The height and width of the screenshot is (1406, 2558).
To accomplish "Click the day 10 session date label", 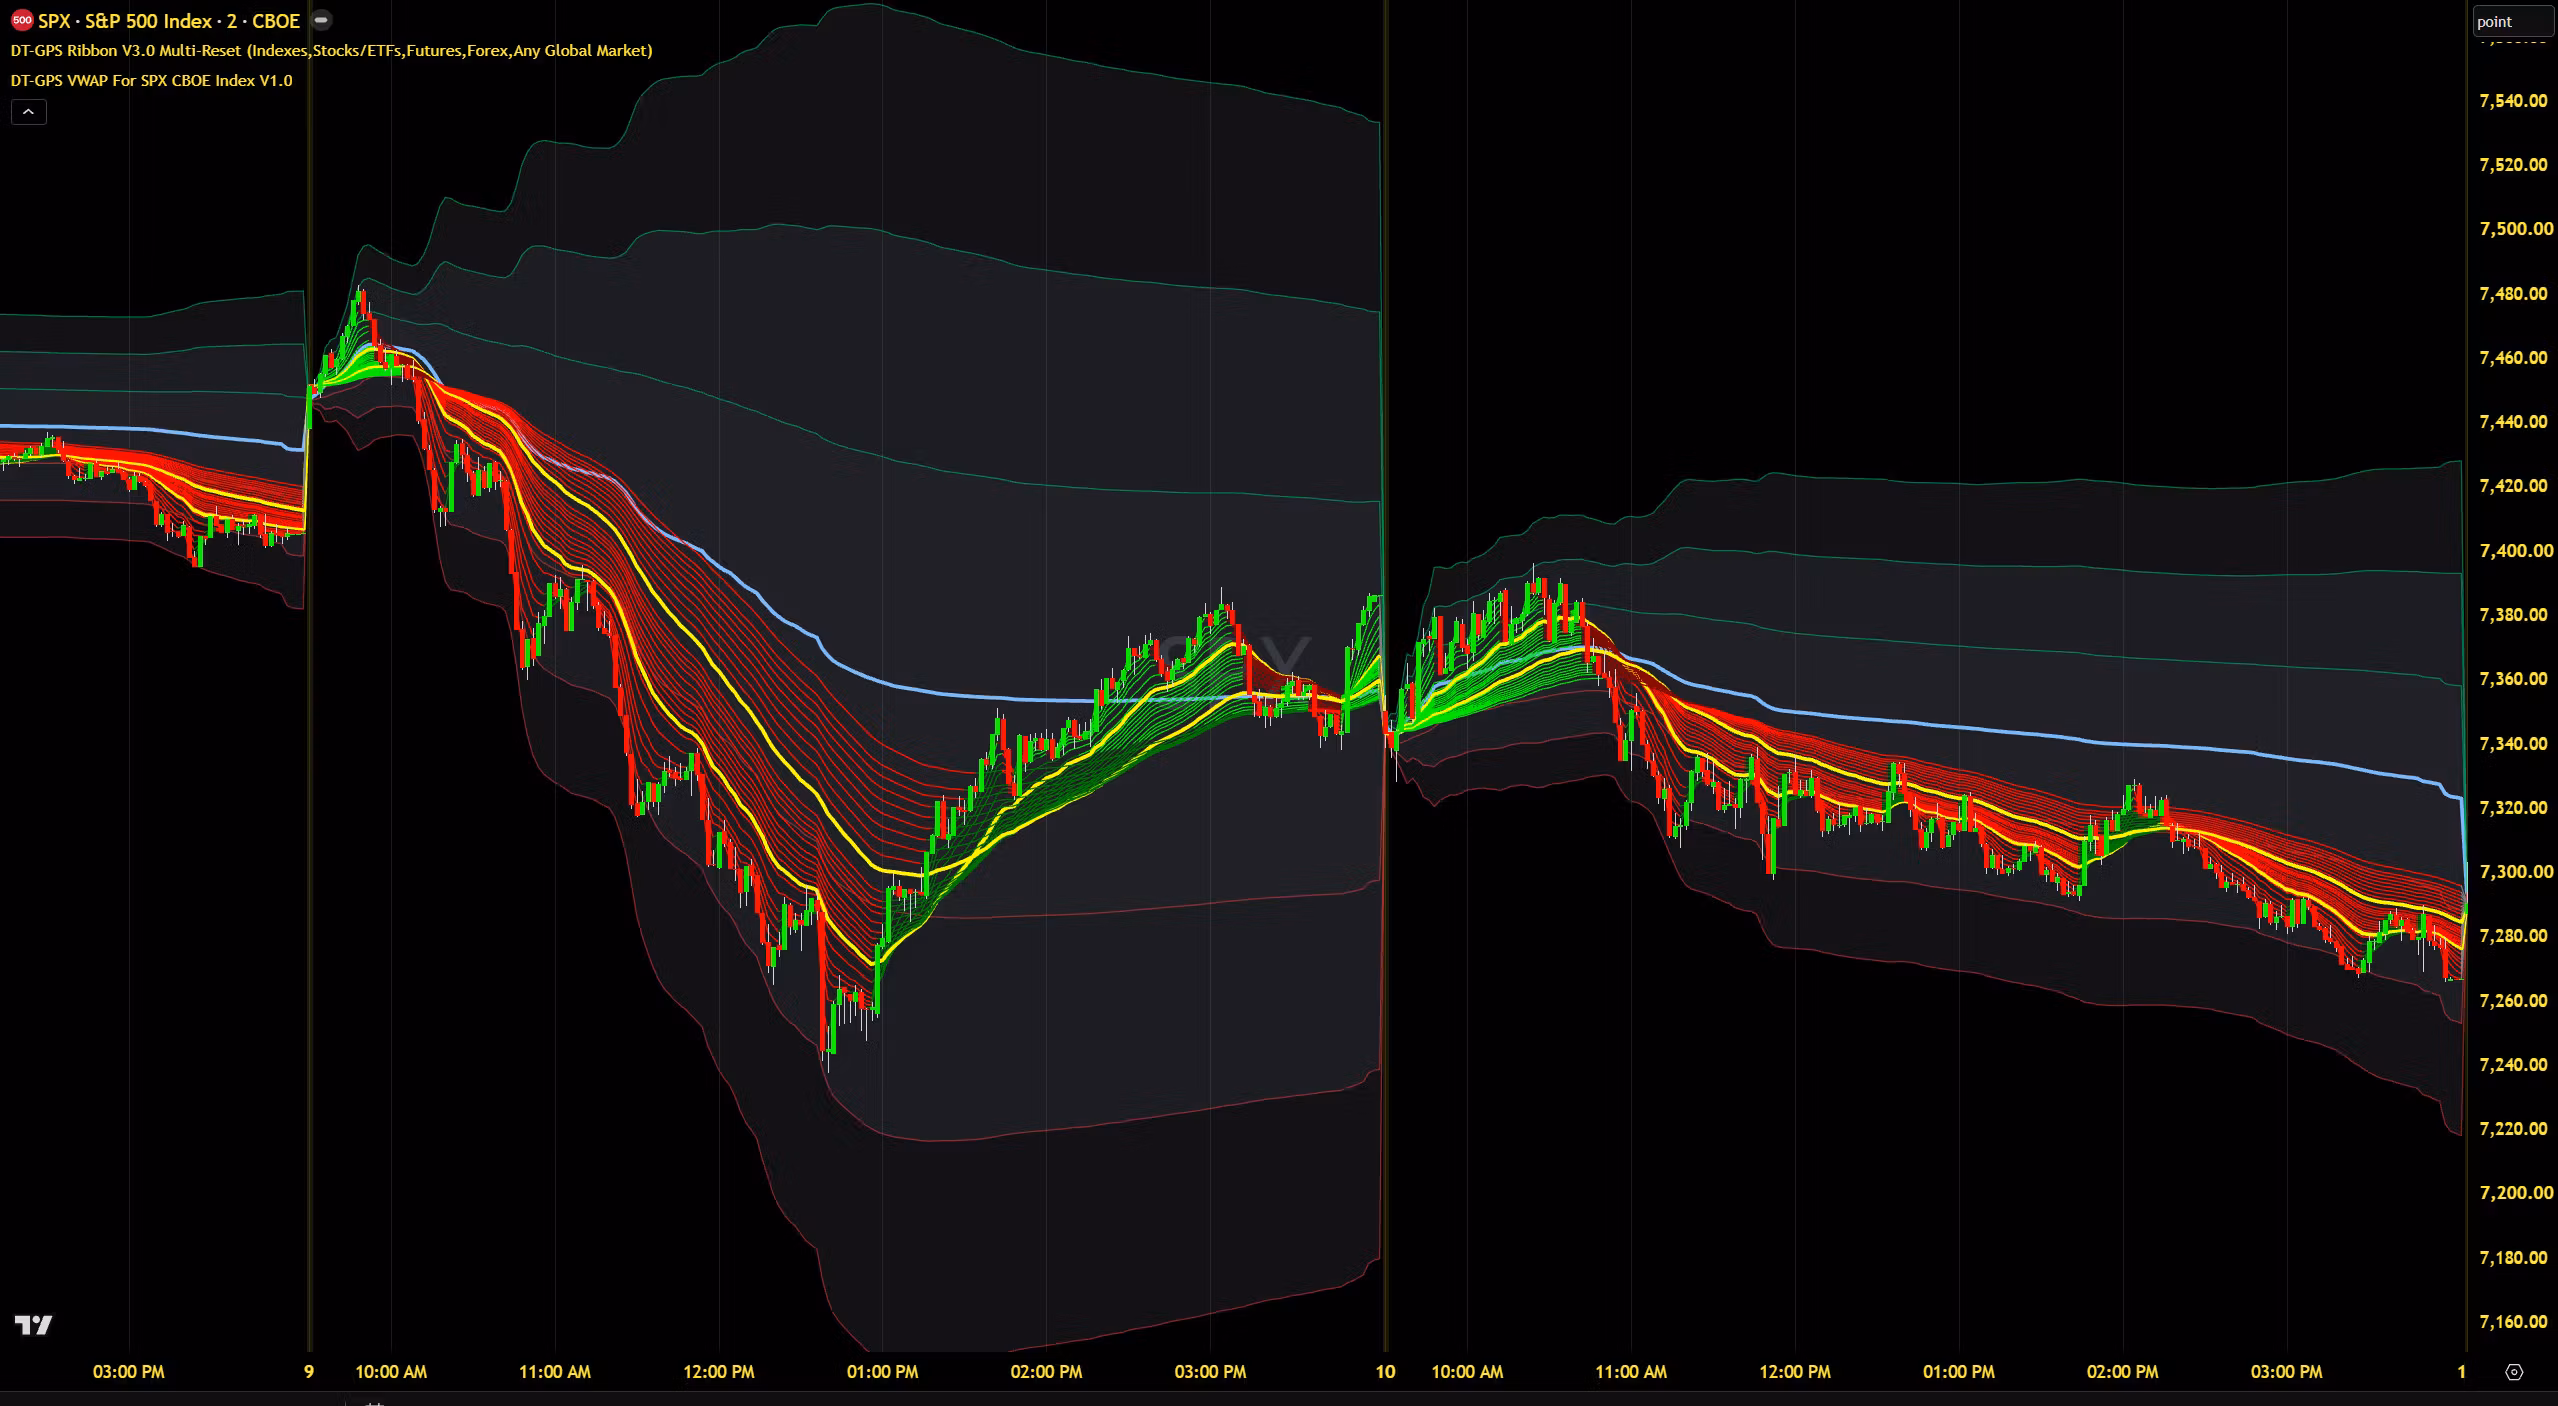I will [x=1385, y=1372].
